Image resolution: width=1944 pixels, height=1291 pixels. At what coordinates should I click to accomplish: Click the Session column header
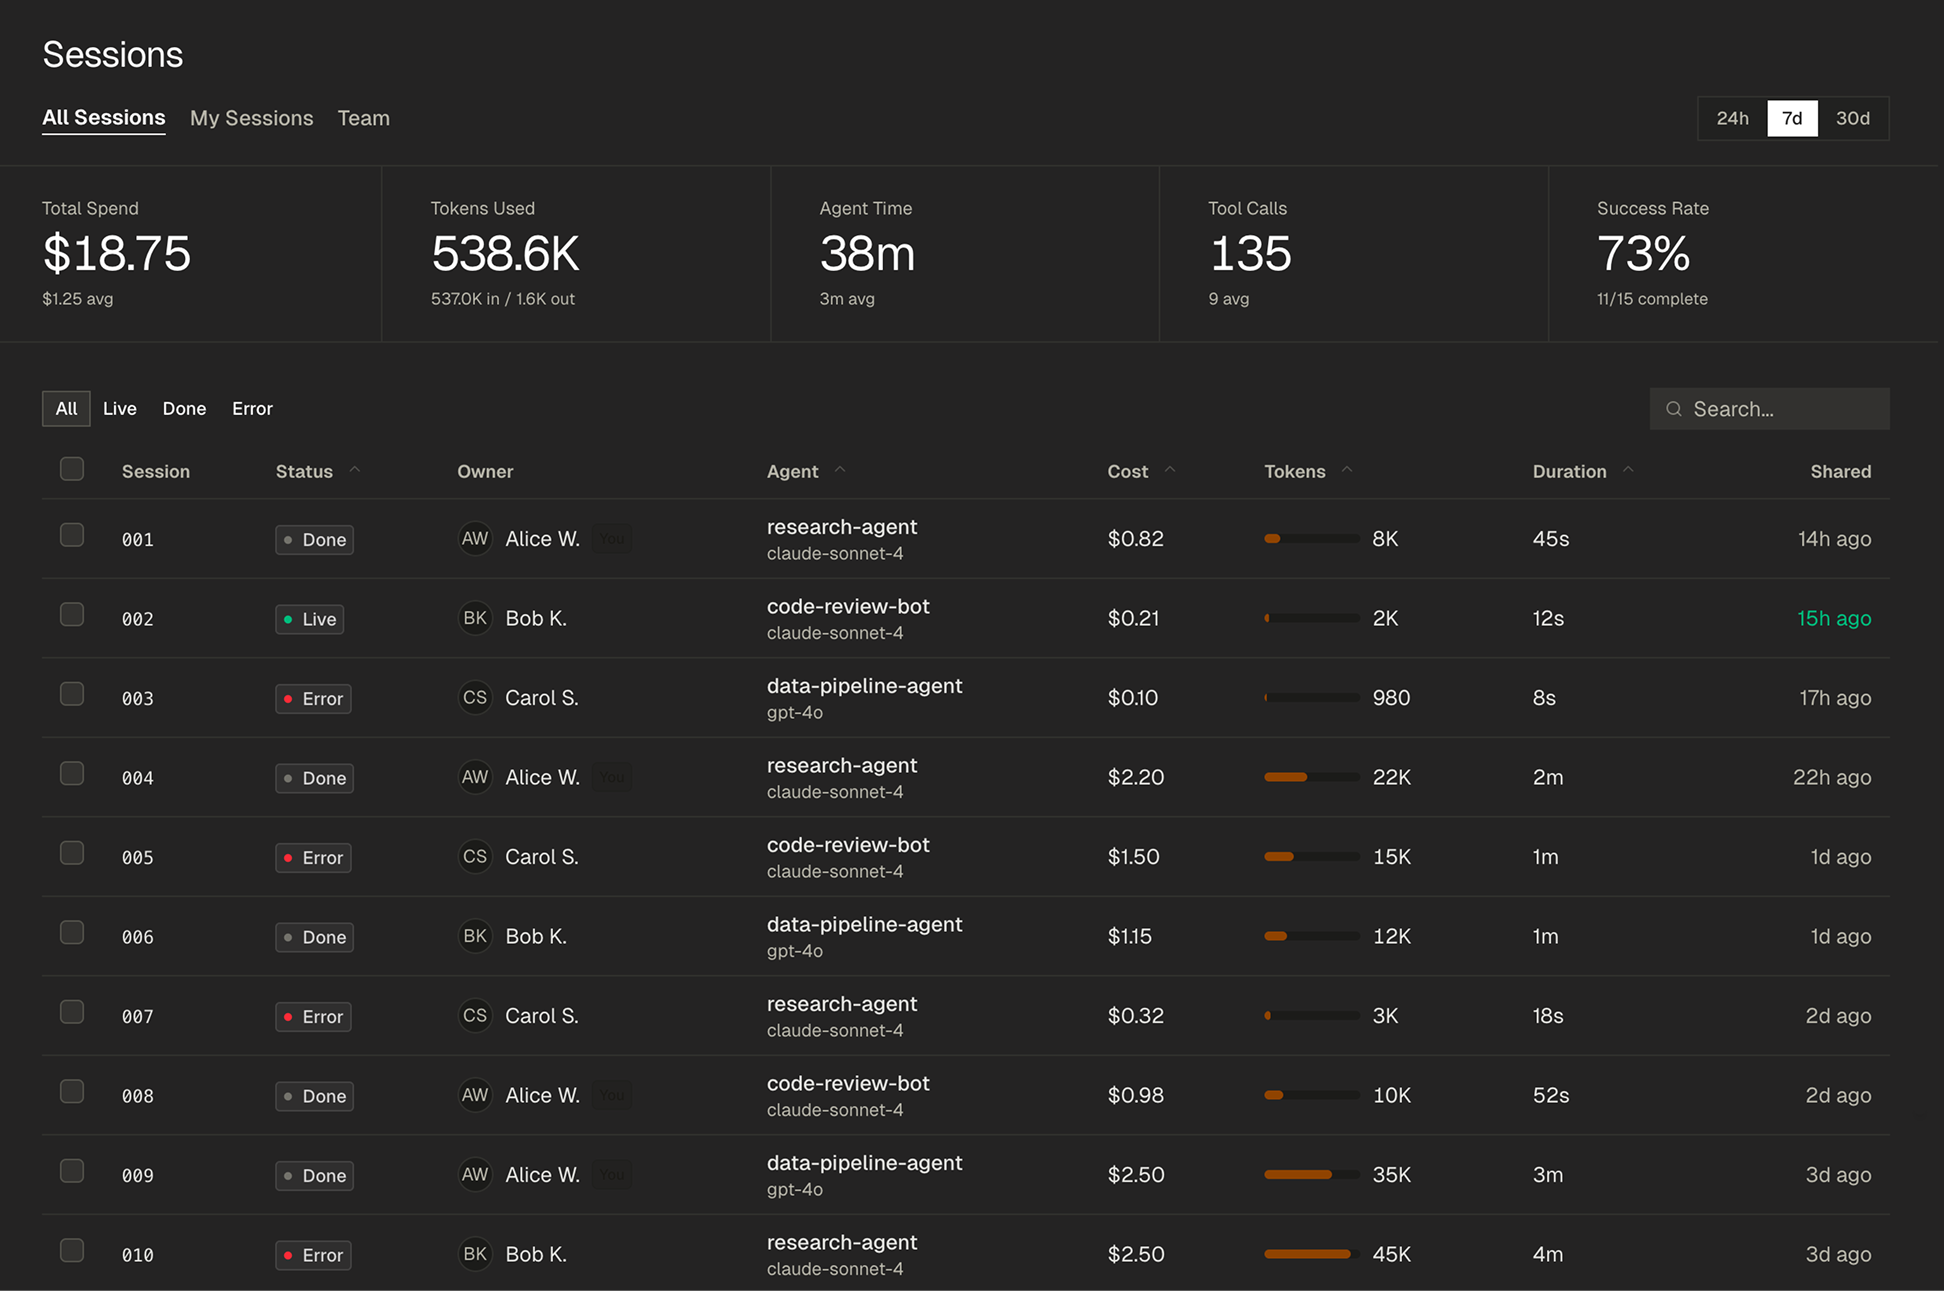pyautogui.click(x=156, y=471)
